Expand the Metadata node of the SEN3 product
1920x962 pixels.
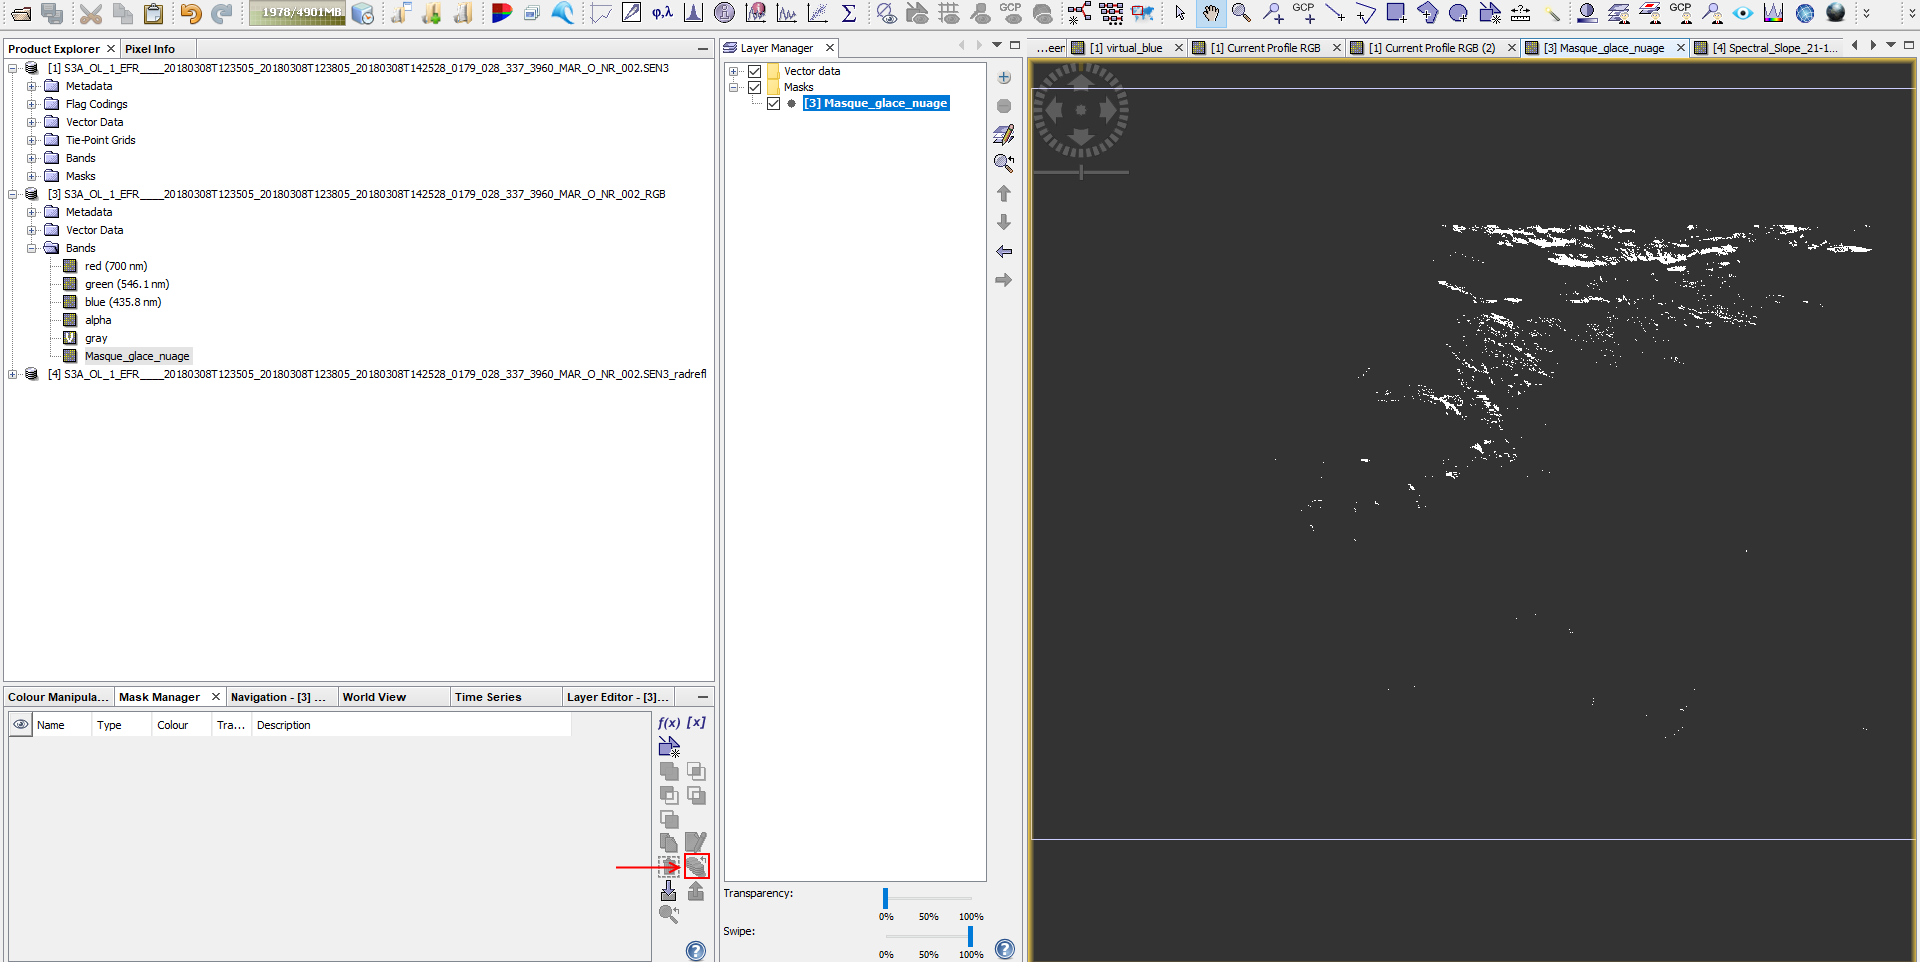point(31,86)
